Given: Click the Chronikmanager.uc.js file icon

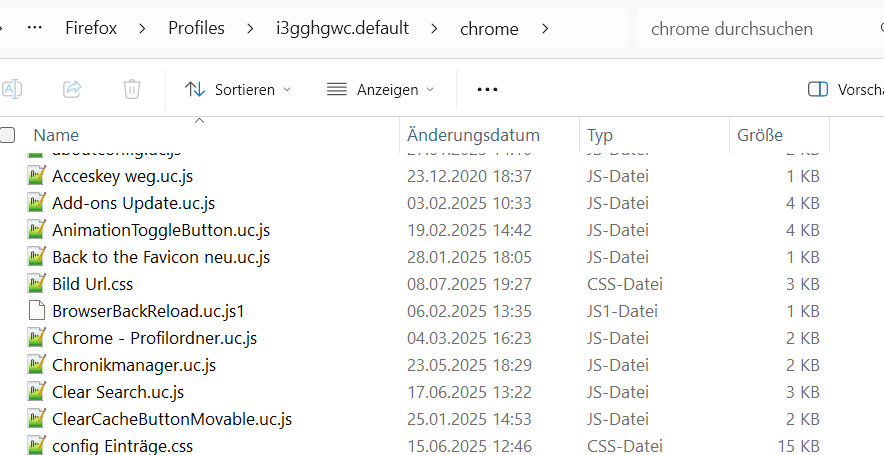Looking at the screenshot, I should point(37,365).
